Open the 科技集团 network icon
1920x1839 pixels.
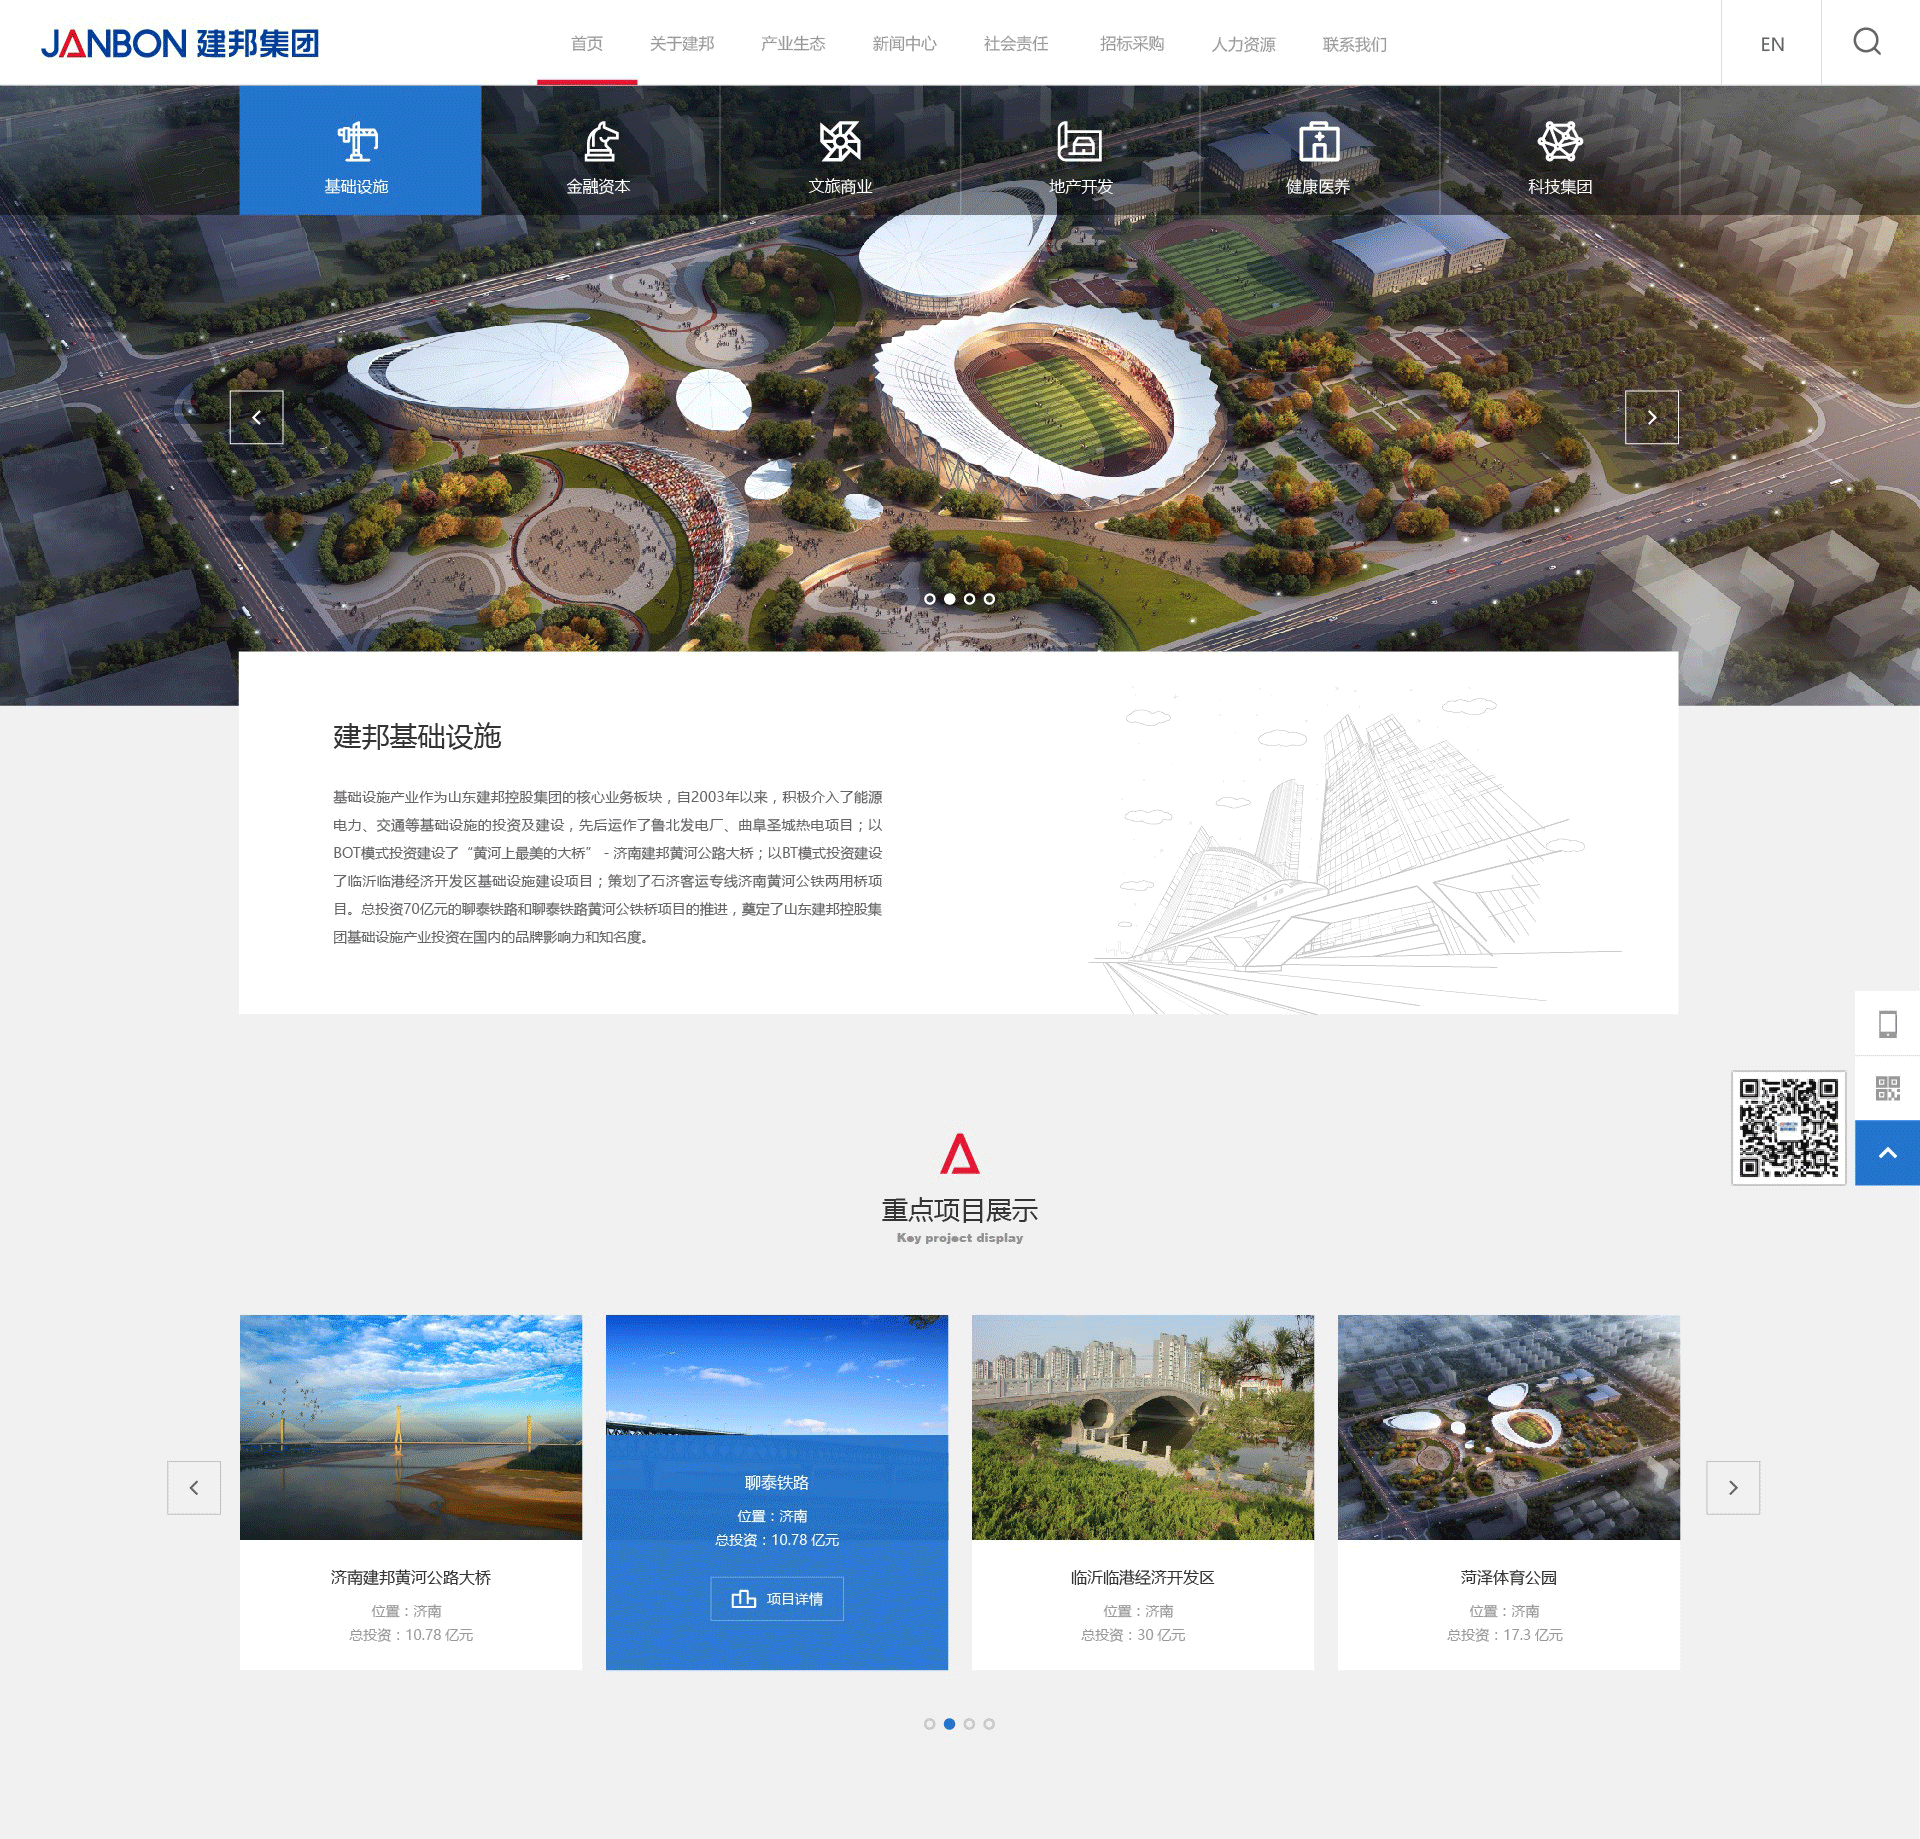[1560, 142]
